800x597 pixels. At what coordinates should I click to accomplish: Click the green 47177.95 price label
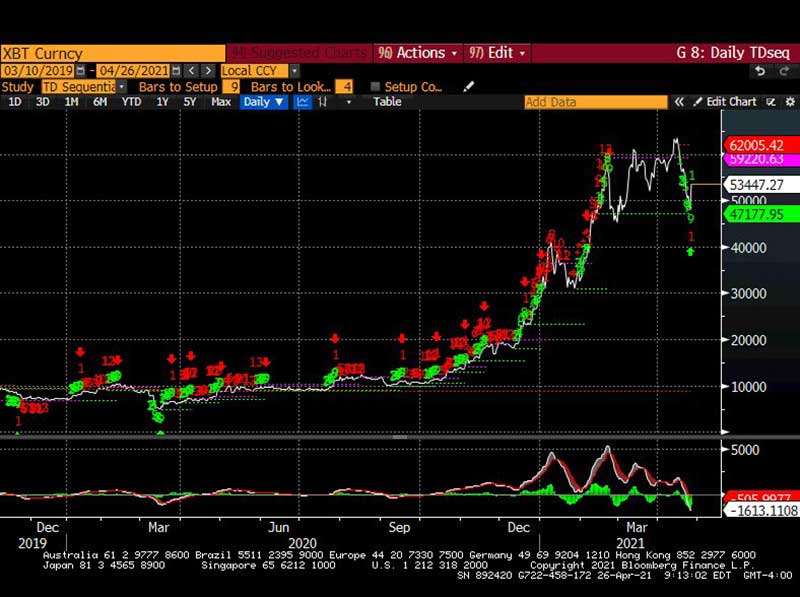761,214
